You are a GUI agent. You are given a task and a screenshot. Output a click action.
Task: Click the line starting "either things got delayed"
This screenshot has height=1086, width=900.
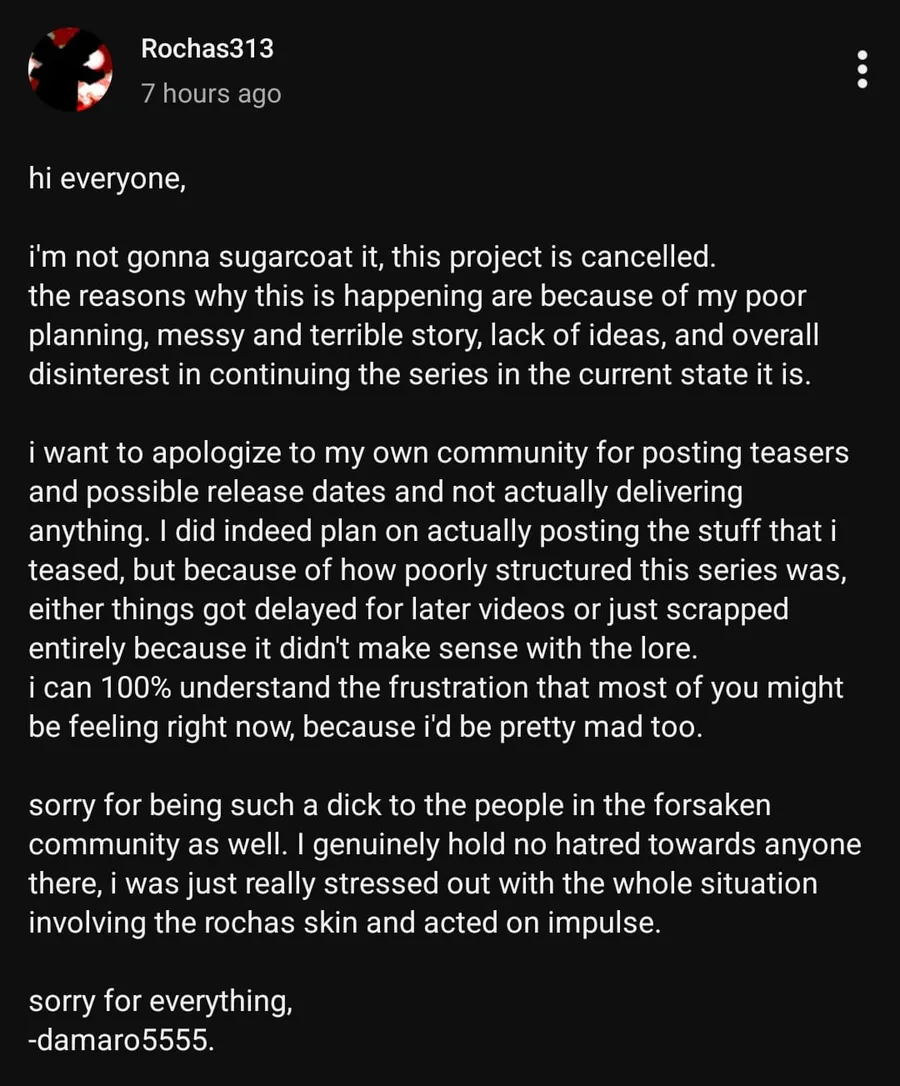(408, 609)
